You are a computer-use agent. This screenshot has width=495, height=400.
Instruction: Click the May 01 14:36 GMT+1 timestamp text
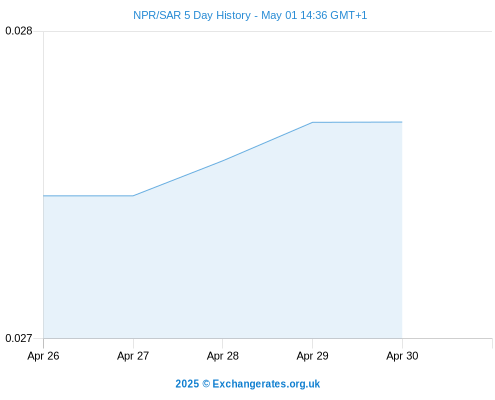pyautogui.click(x=314, y=15)
